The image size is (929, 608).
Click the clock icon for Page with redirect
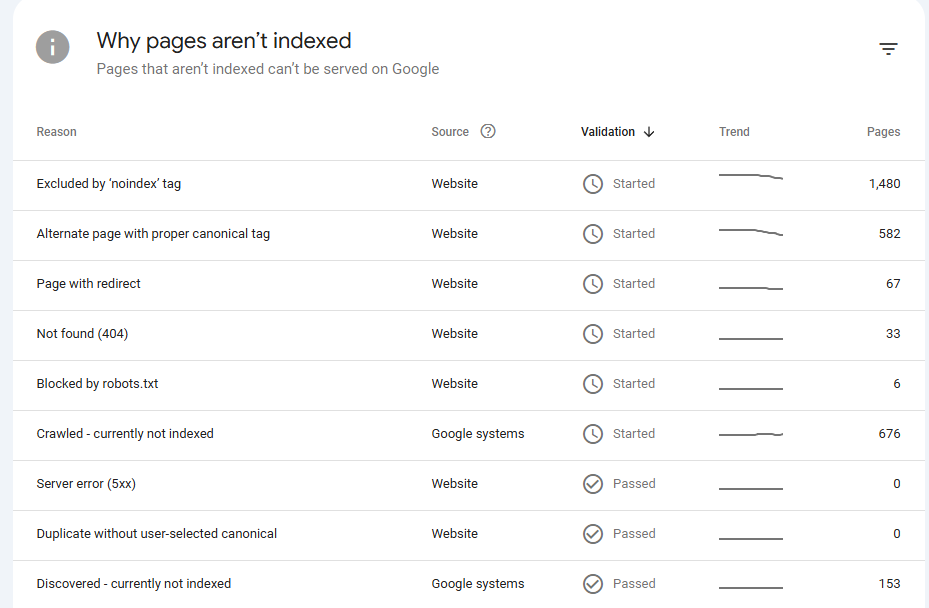(x=593, y=284)
